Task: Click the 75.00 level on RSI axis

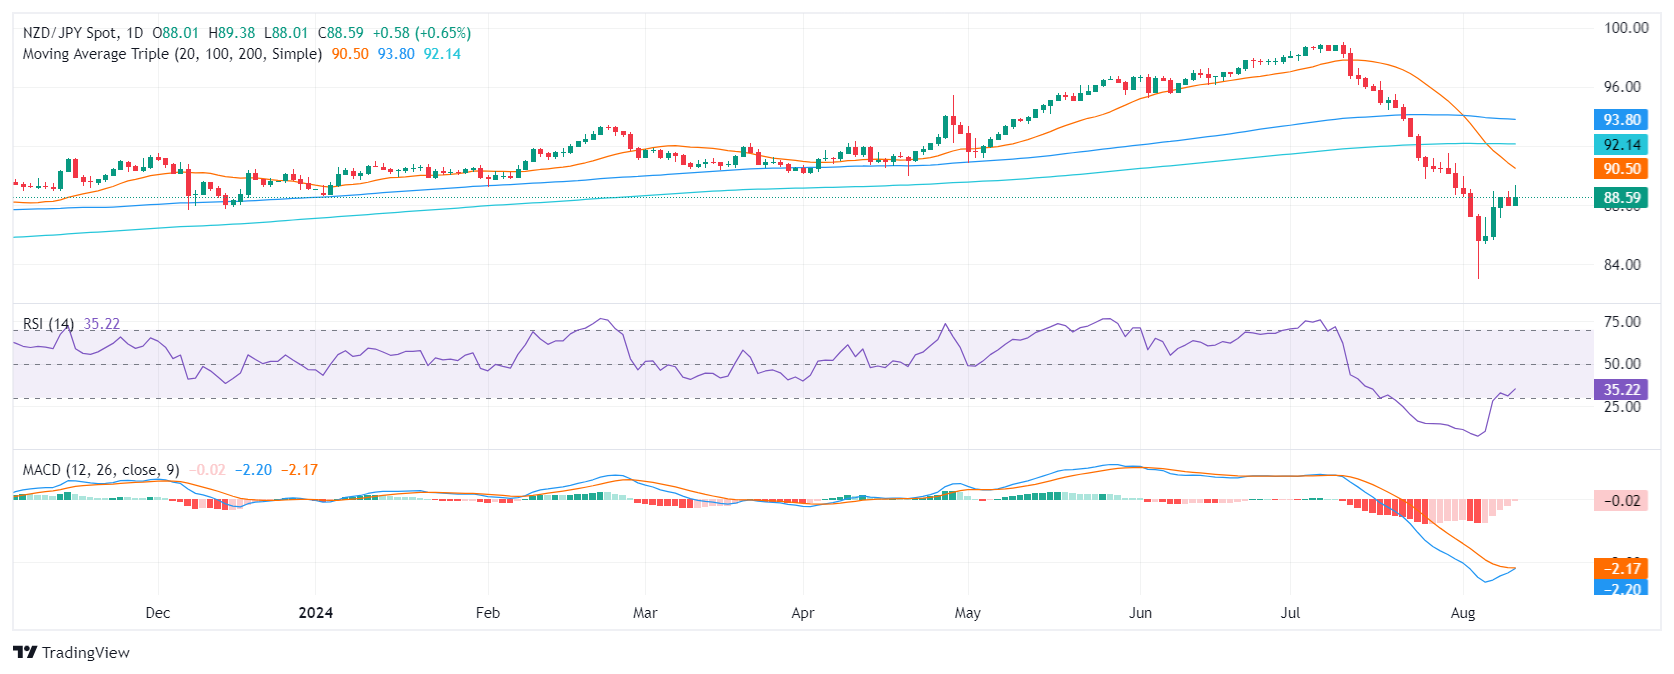Action: pyautogui.click(x=1622, y=322)
